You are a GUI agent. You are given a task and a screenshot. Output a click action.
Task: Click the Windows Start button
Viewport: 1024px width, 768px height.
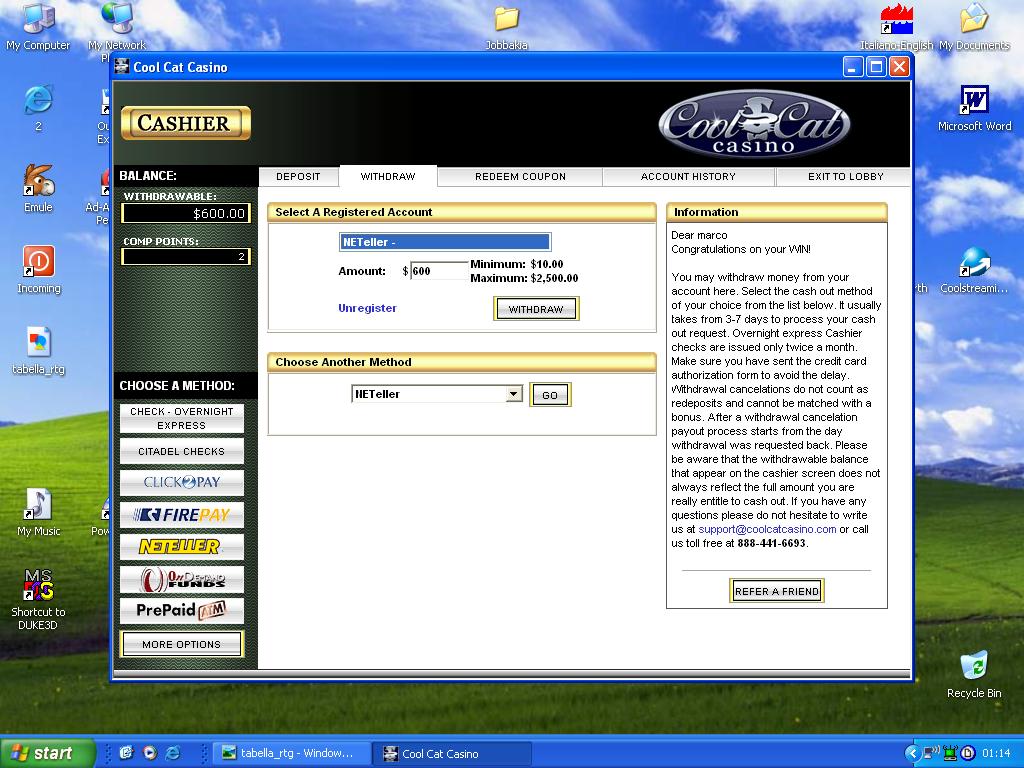coord(47,753)
